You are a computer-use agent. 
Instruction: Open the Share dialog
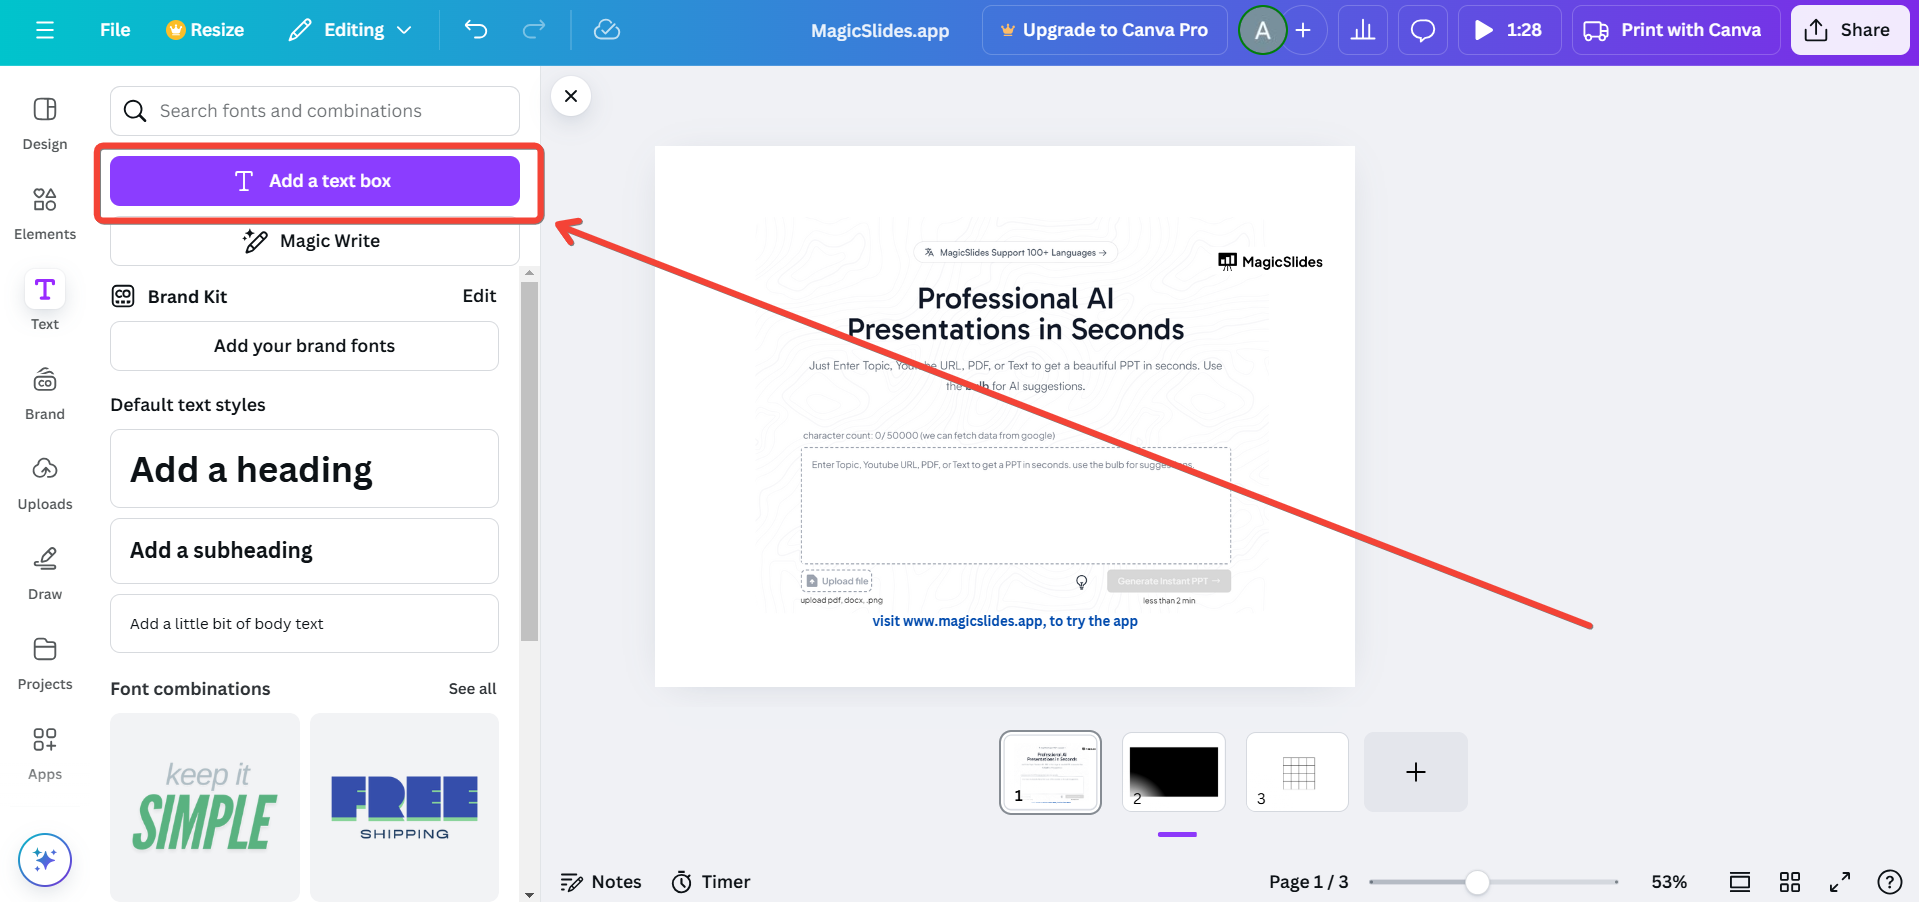(1849, 30)
